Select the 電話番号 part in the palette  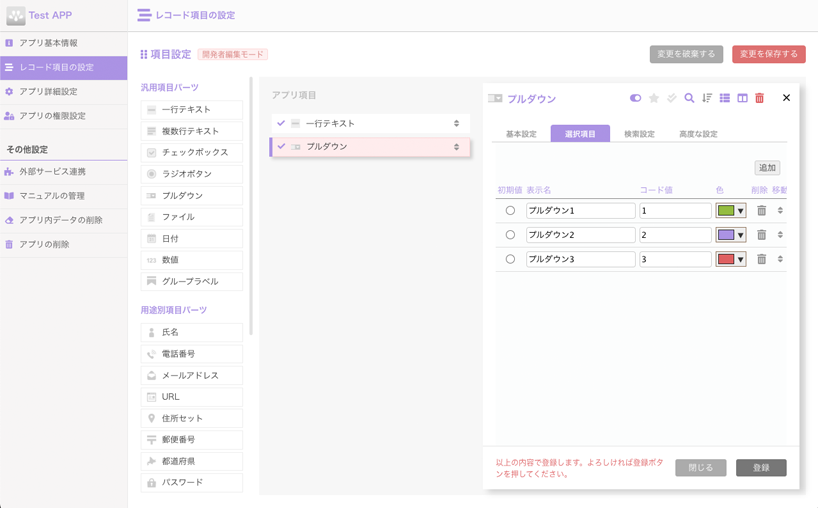(x=191, y=354)
